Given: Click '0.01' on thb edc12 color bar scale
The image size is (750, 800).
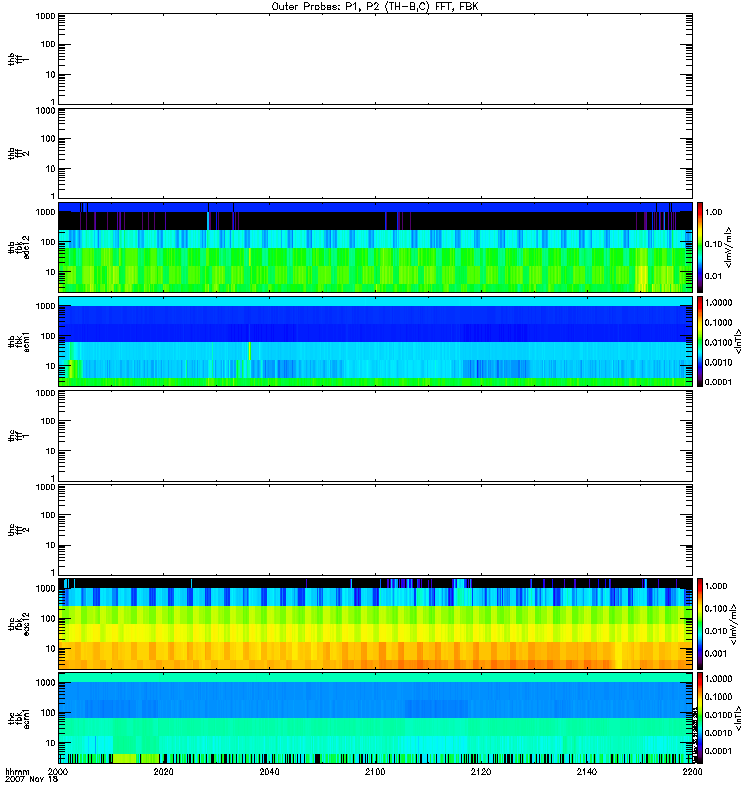Looking at the screenshot, I should (713, 276).
